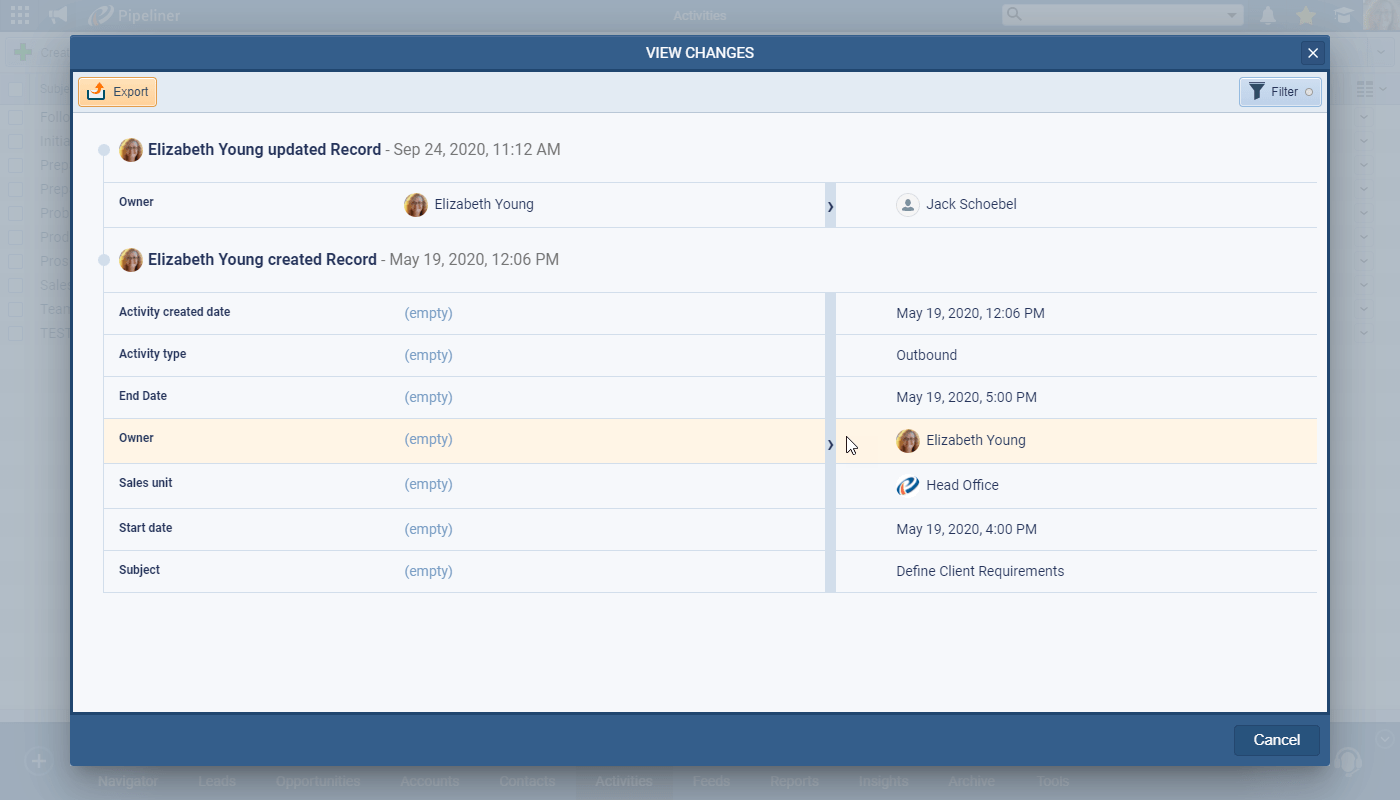1400x800 pixels.
Task: Expand the Owner change chevron for Jack Schoebel
Action: (x=830, y=206)
